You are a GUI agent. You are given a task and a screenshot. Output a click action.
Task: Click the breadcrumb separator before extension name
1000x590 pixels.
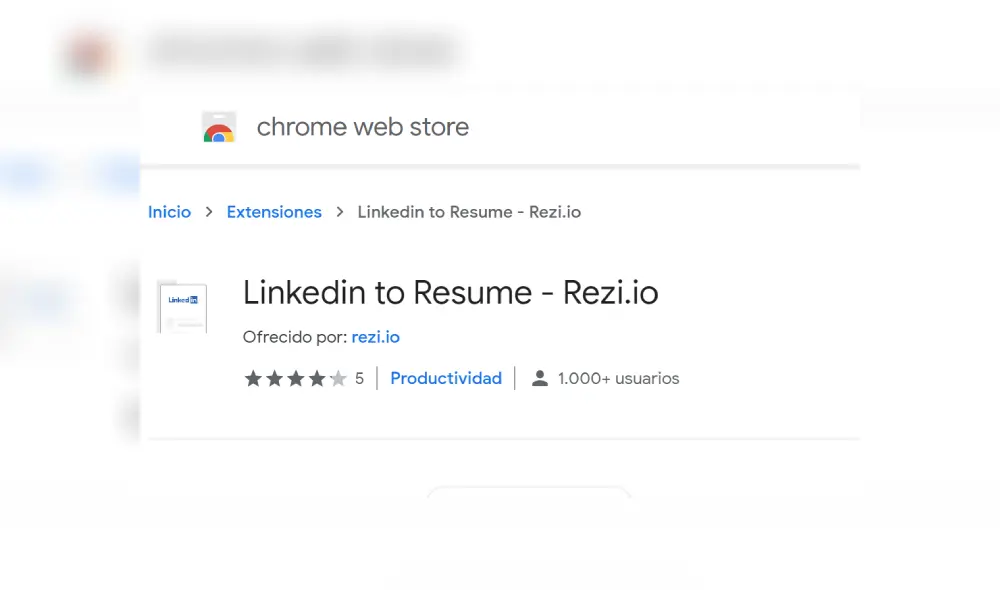(x=340, y=212)
